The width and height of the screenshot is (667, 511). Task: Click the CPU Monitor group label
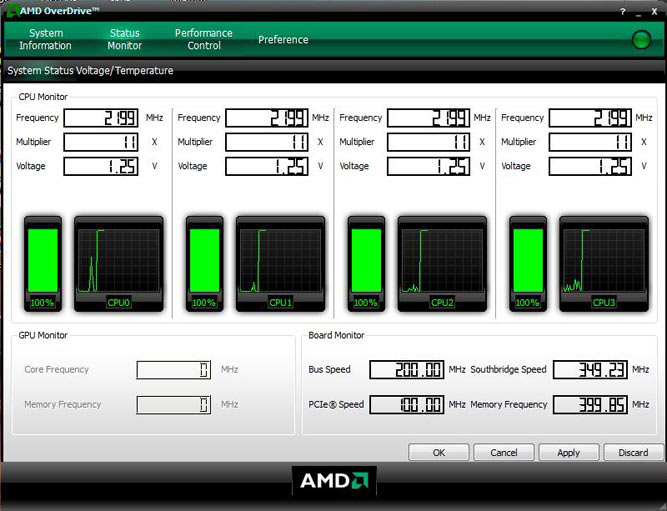tap(43, 97)
